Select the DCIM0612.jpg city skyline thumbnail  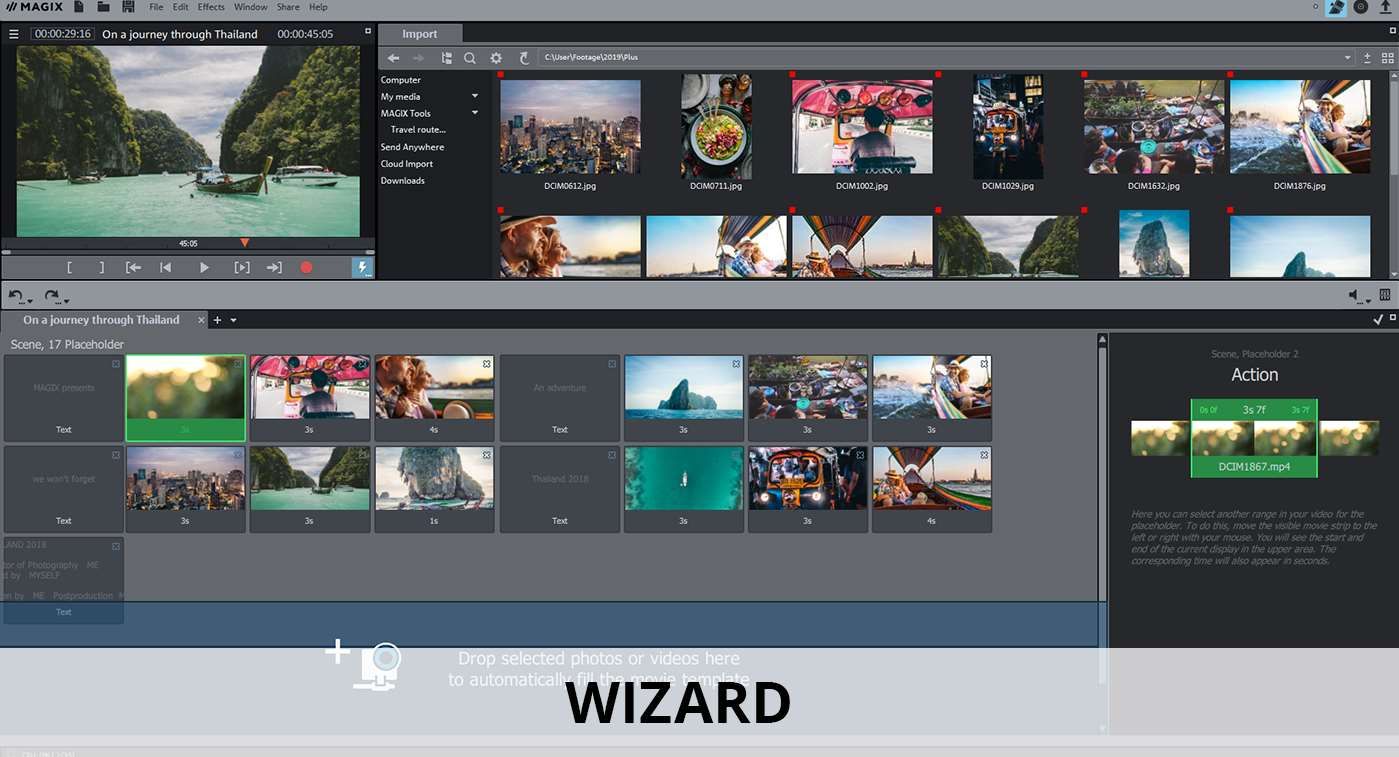coord(570,127)
